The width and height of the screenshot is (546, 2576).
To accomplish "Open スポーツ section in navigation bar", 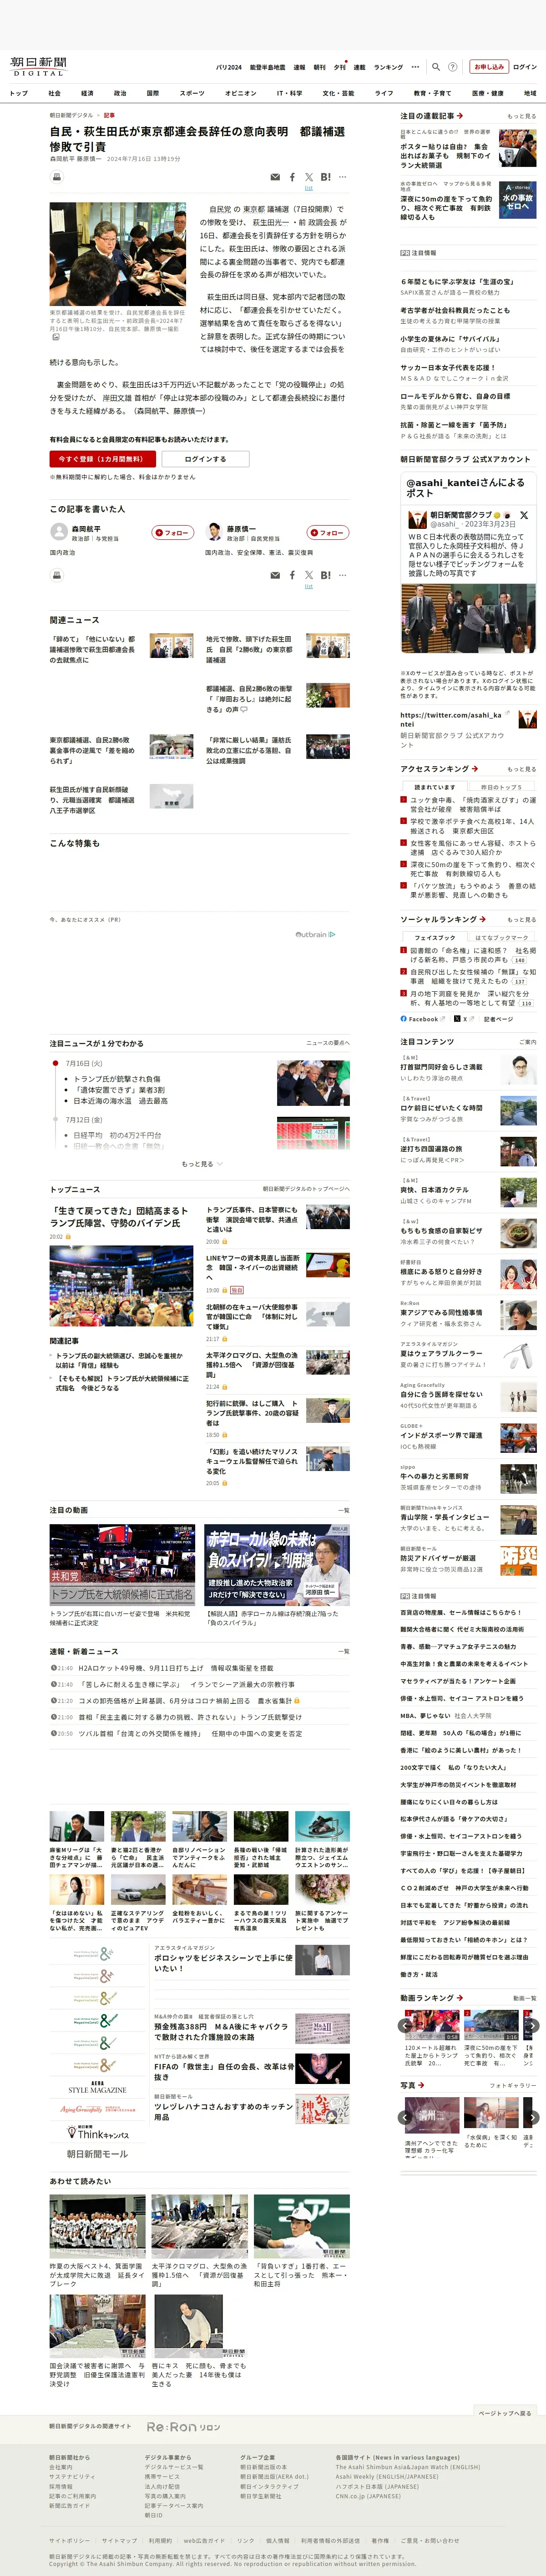I will coord(192,93).
